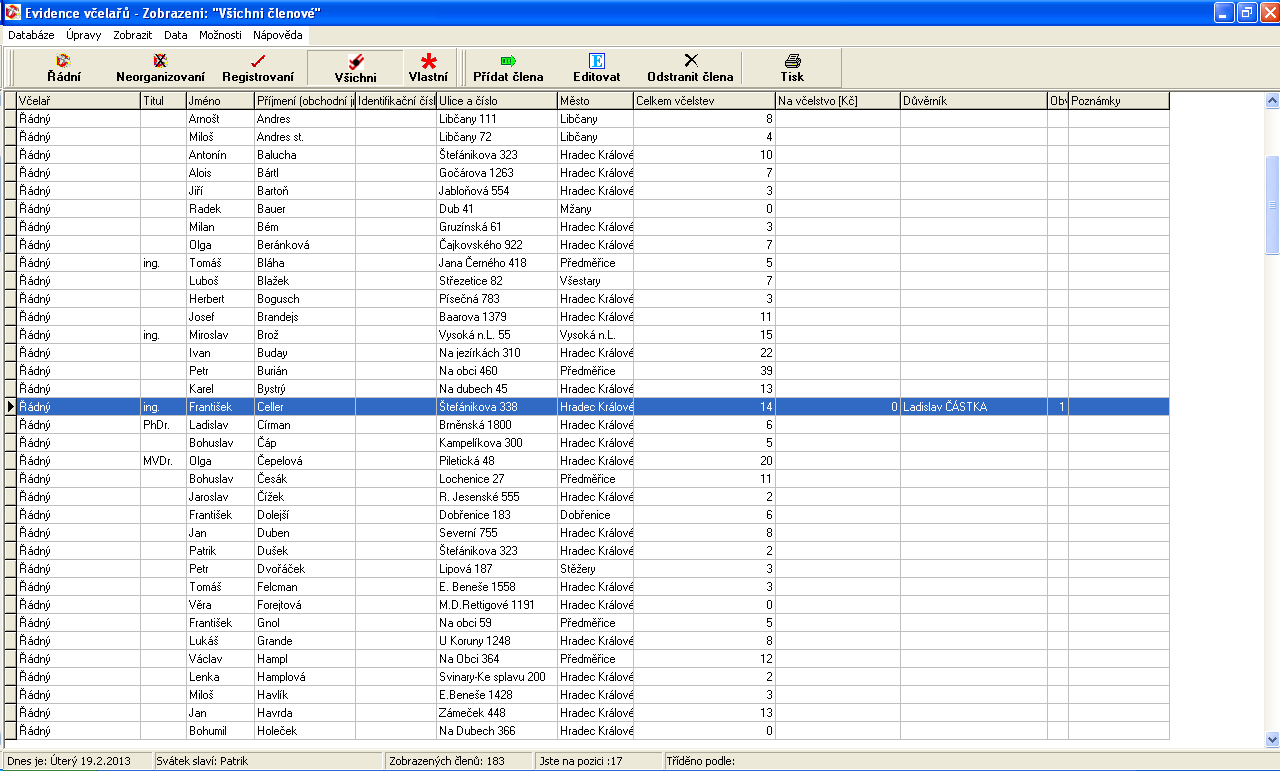Select surname cell Bartoň

click(x=305, y=191)
